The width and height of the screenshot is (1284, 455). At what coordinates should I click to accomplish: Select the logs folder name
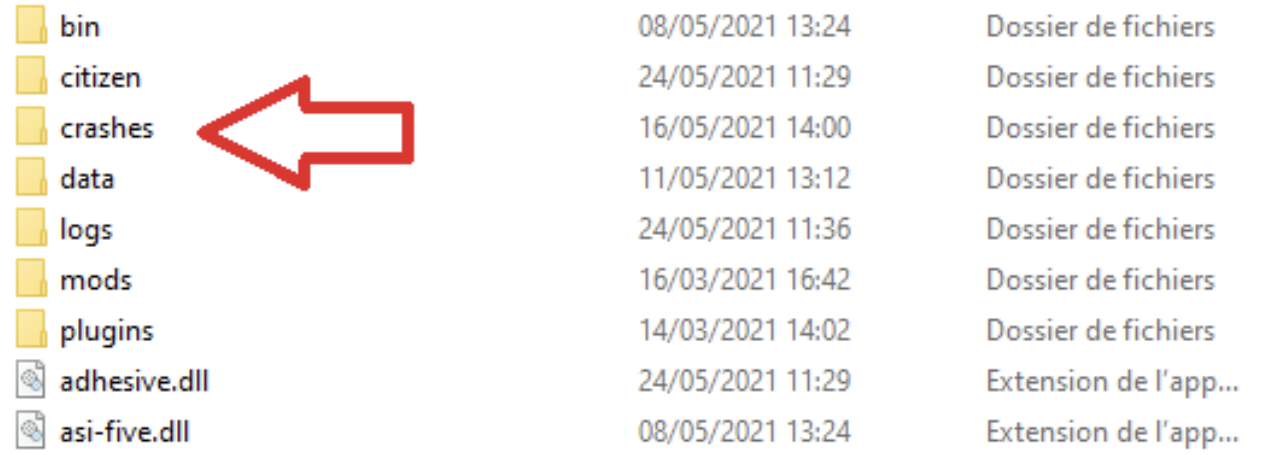point(86,230)
